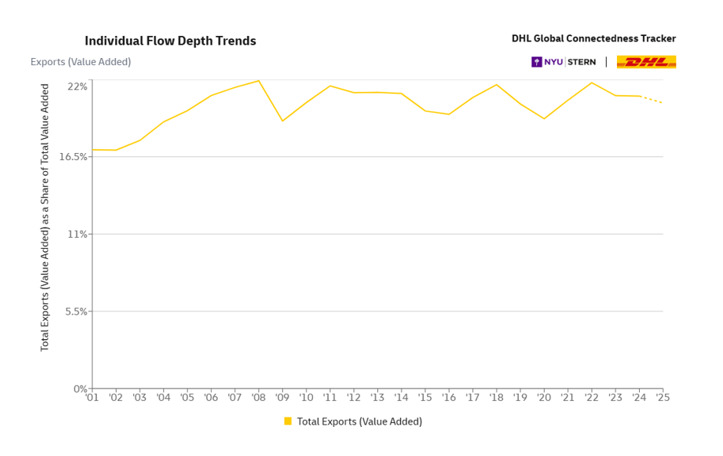Click the 5.5% y-axis label
The image size is (723, 456).
[x=74, y=311]
